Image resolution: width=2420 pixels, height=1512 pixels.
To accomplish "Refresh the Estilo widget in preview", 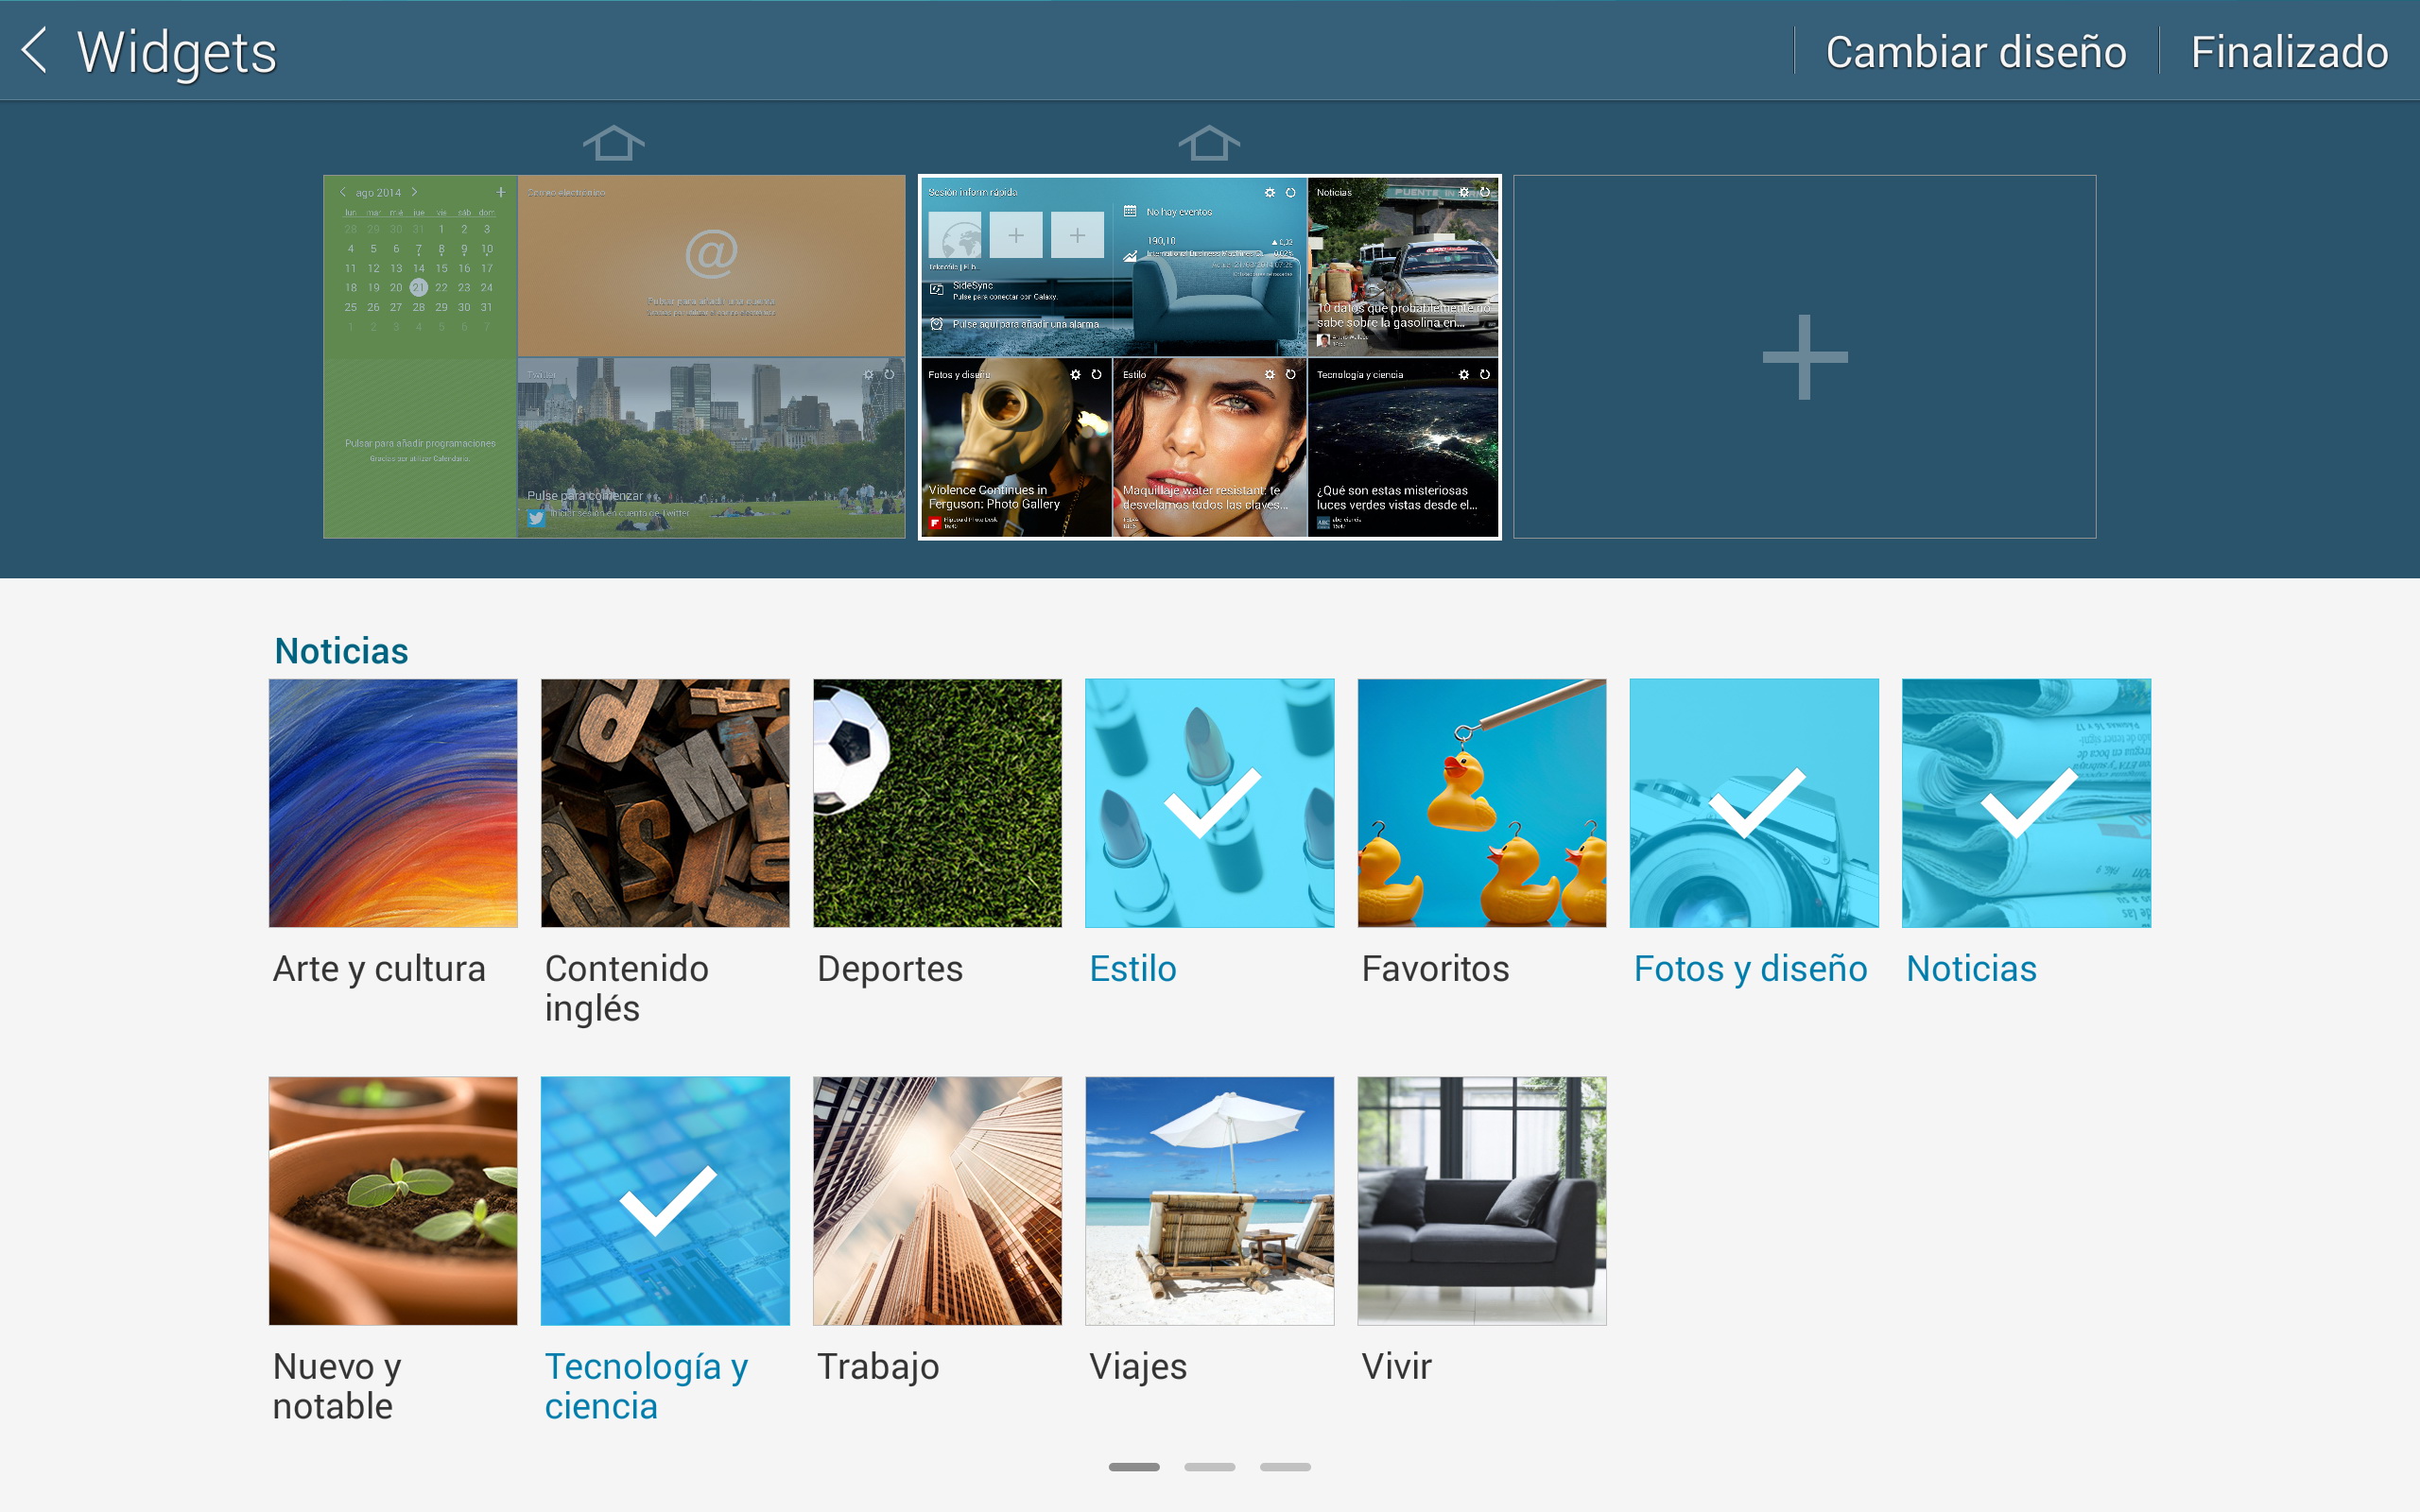I will (x=1290, y=375).
